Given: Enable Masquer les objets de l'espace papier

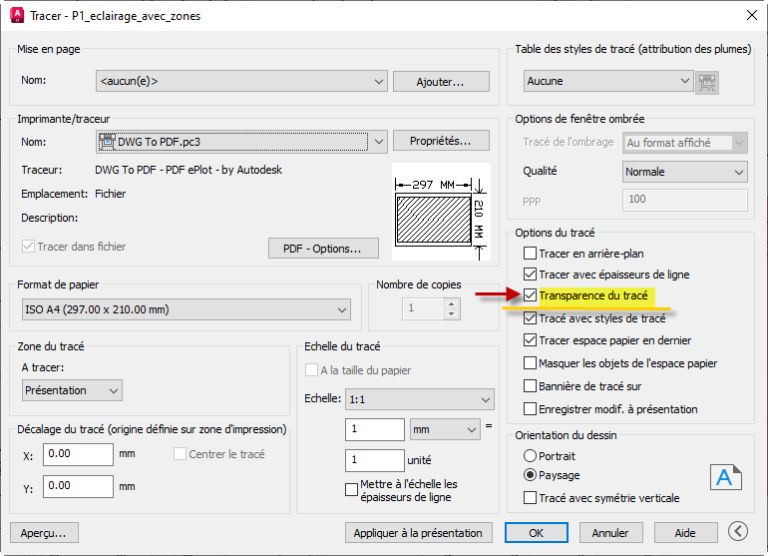Looking at the screenshot, I should (x=530, y=363).
